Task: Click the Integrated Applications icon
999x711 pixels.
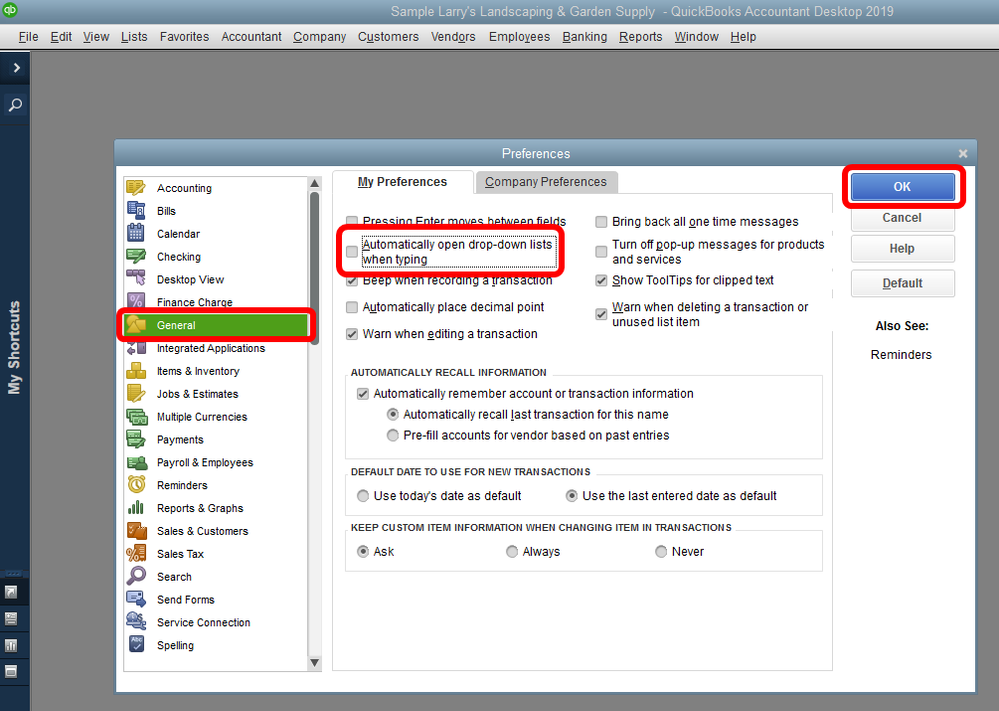Action: coord(136,348)
